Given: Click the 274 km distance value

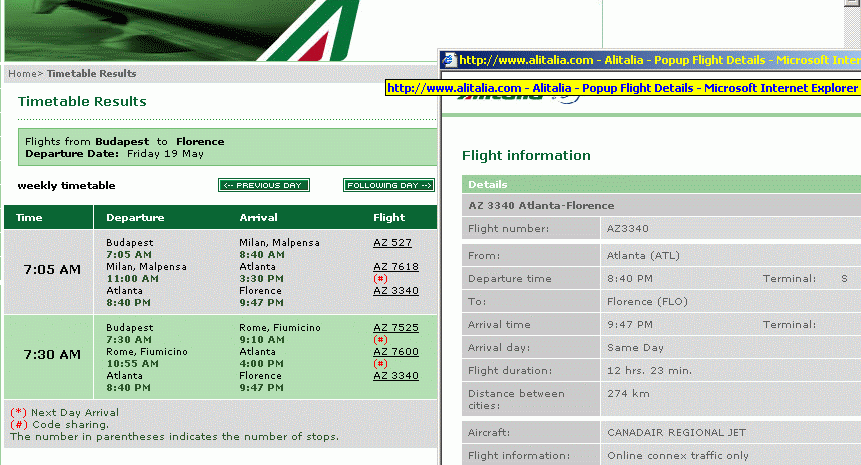Looking at the screenshot, I should point(628,394).
